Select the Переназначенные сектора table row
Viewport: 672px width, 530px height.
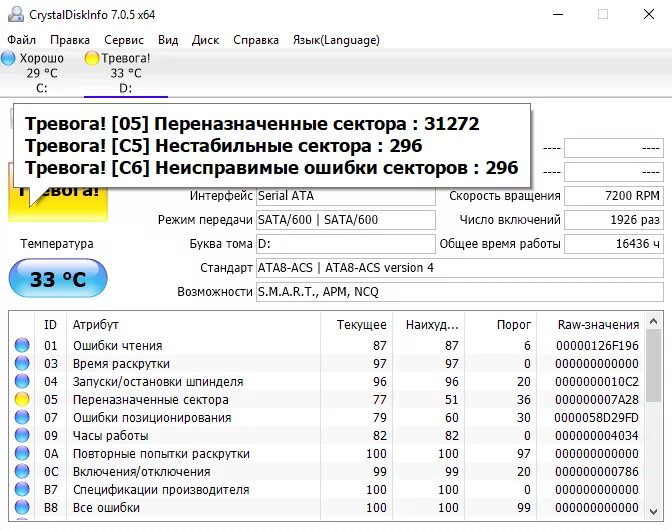coord(327,399)
